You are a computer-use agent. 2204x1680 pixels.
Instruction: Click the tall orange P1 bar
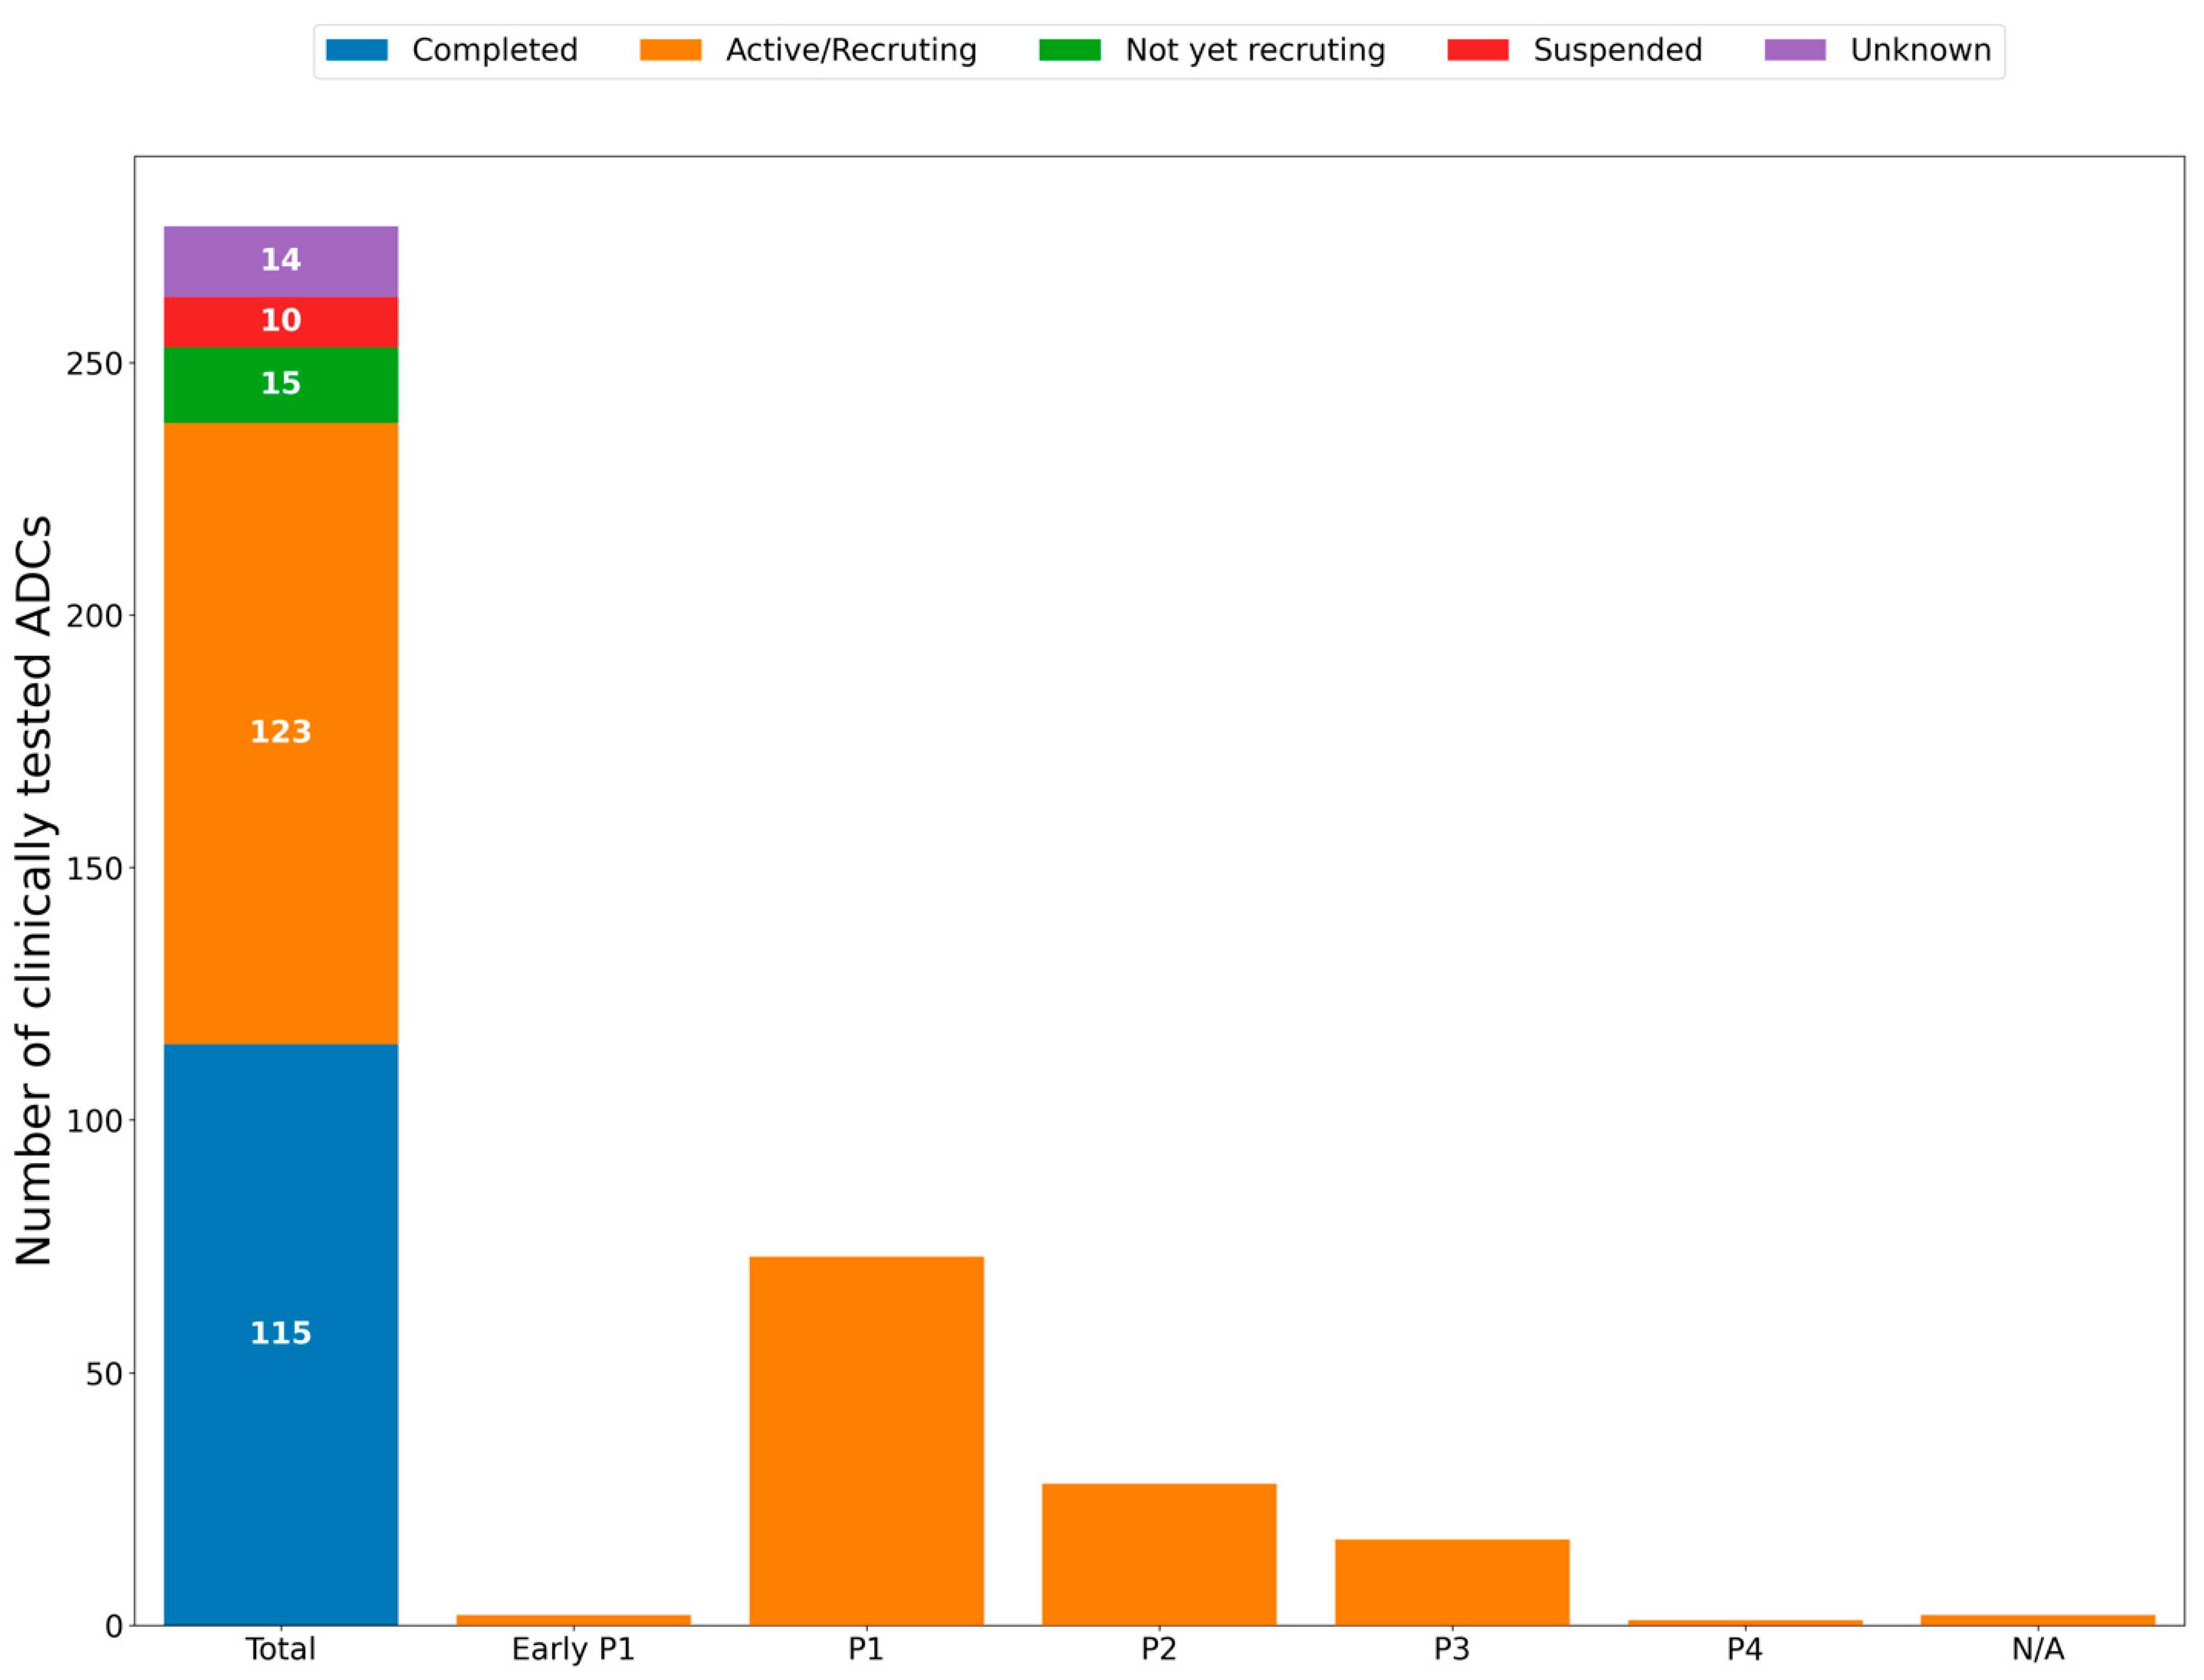[866, 1440]
